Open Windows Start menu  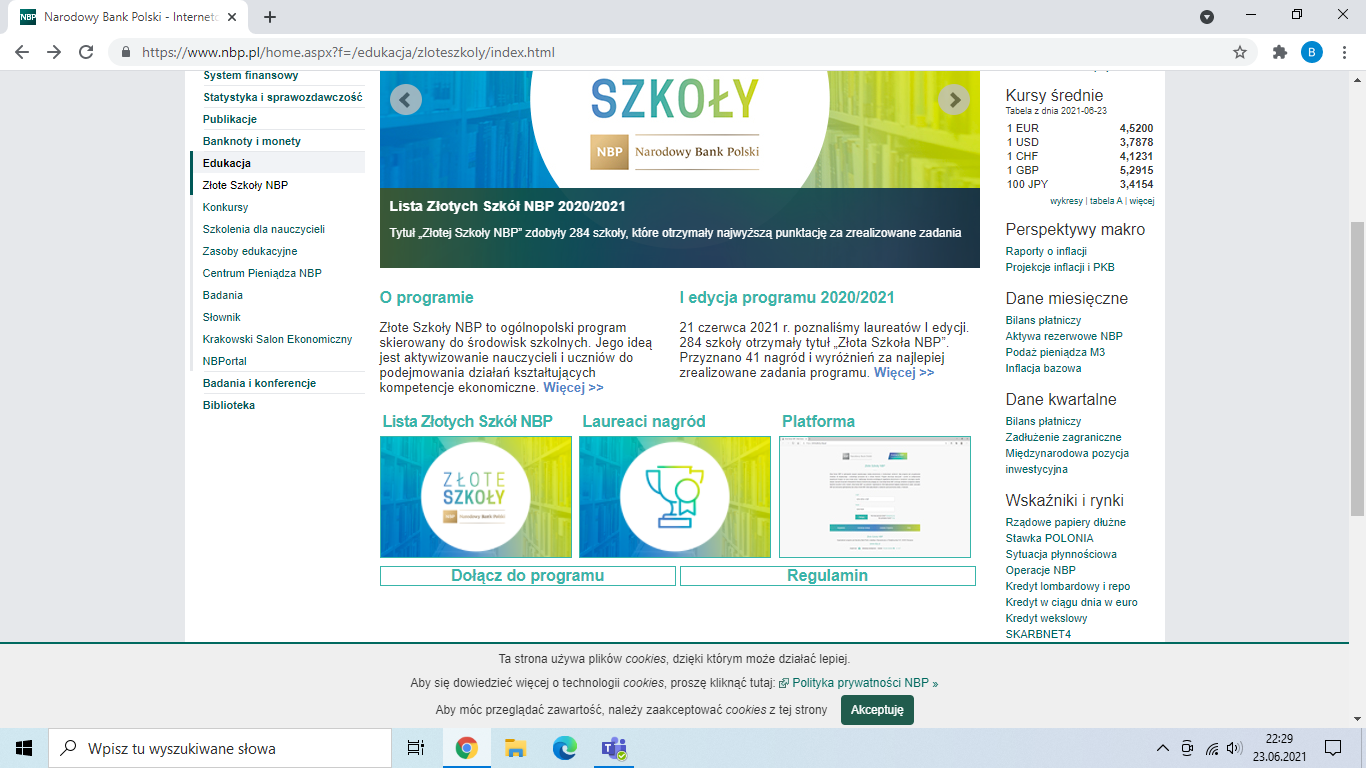coord(24,748)
